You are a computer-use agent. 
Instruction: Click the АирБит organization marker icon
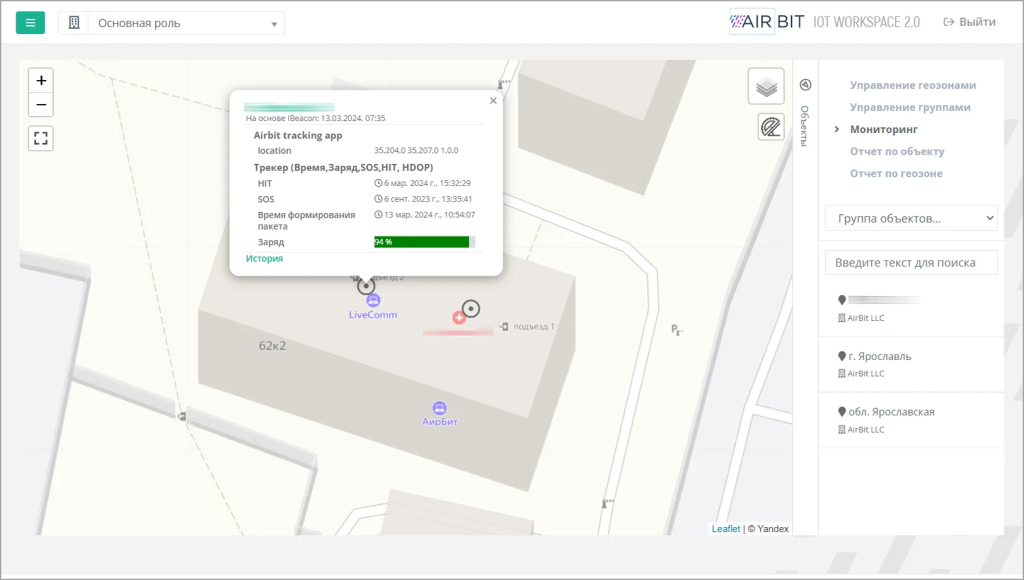point(439,408)
